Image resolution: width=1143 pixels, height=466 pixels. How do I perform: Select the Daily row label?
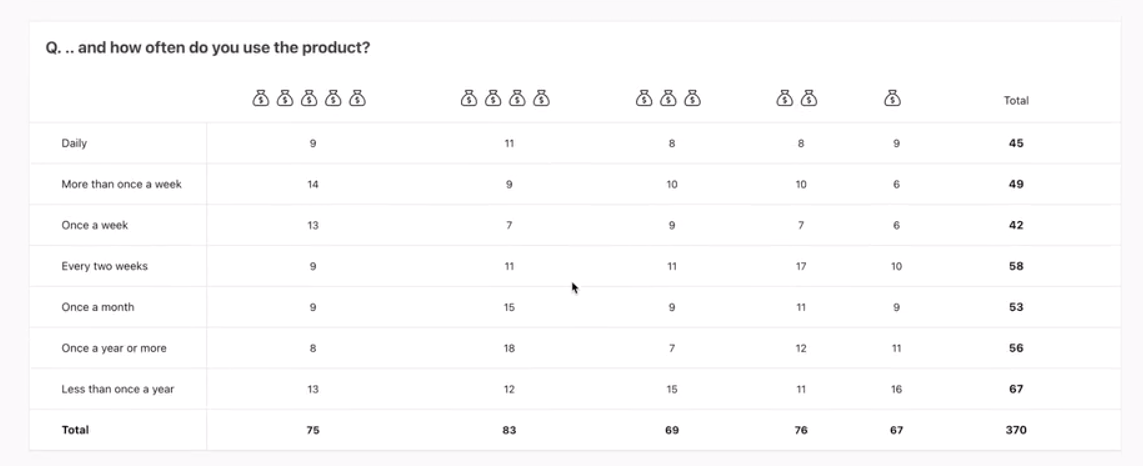point(74,143)
